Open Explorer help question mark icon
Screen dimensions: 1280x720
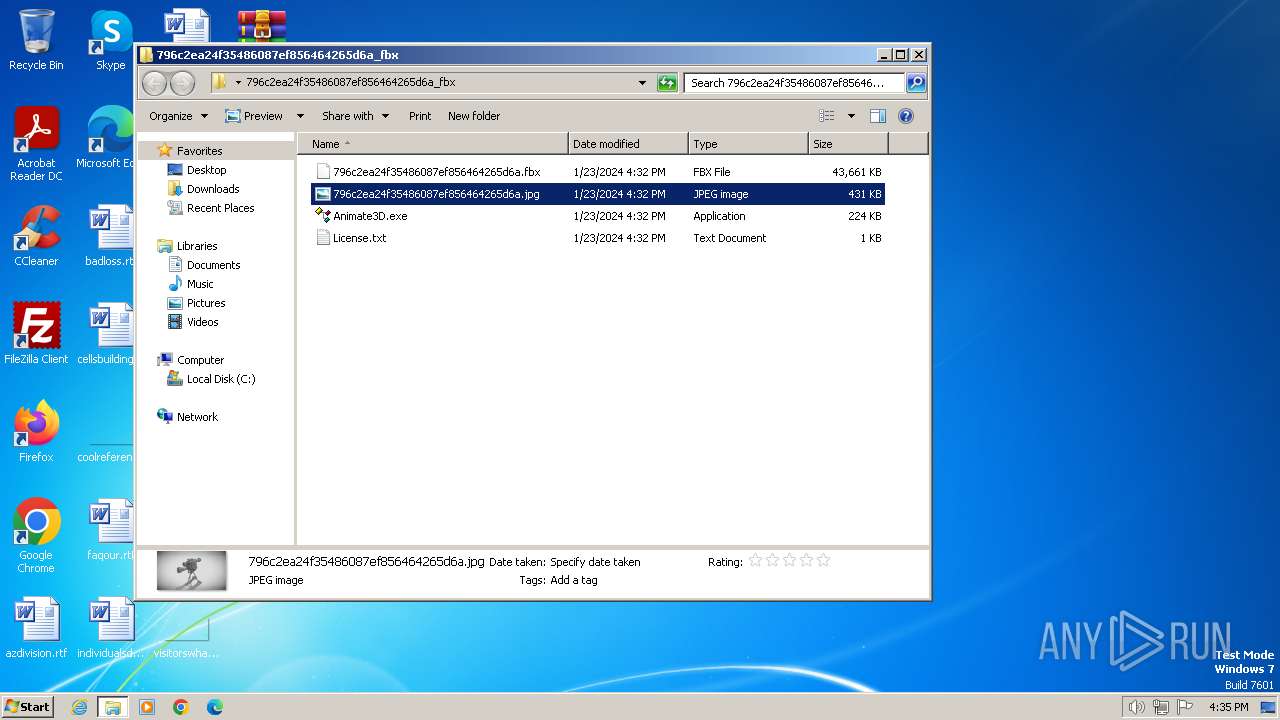tap(906, 116)
